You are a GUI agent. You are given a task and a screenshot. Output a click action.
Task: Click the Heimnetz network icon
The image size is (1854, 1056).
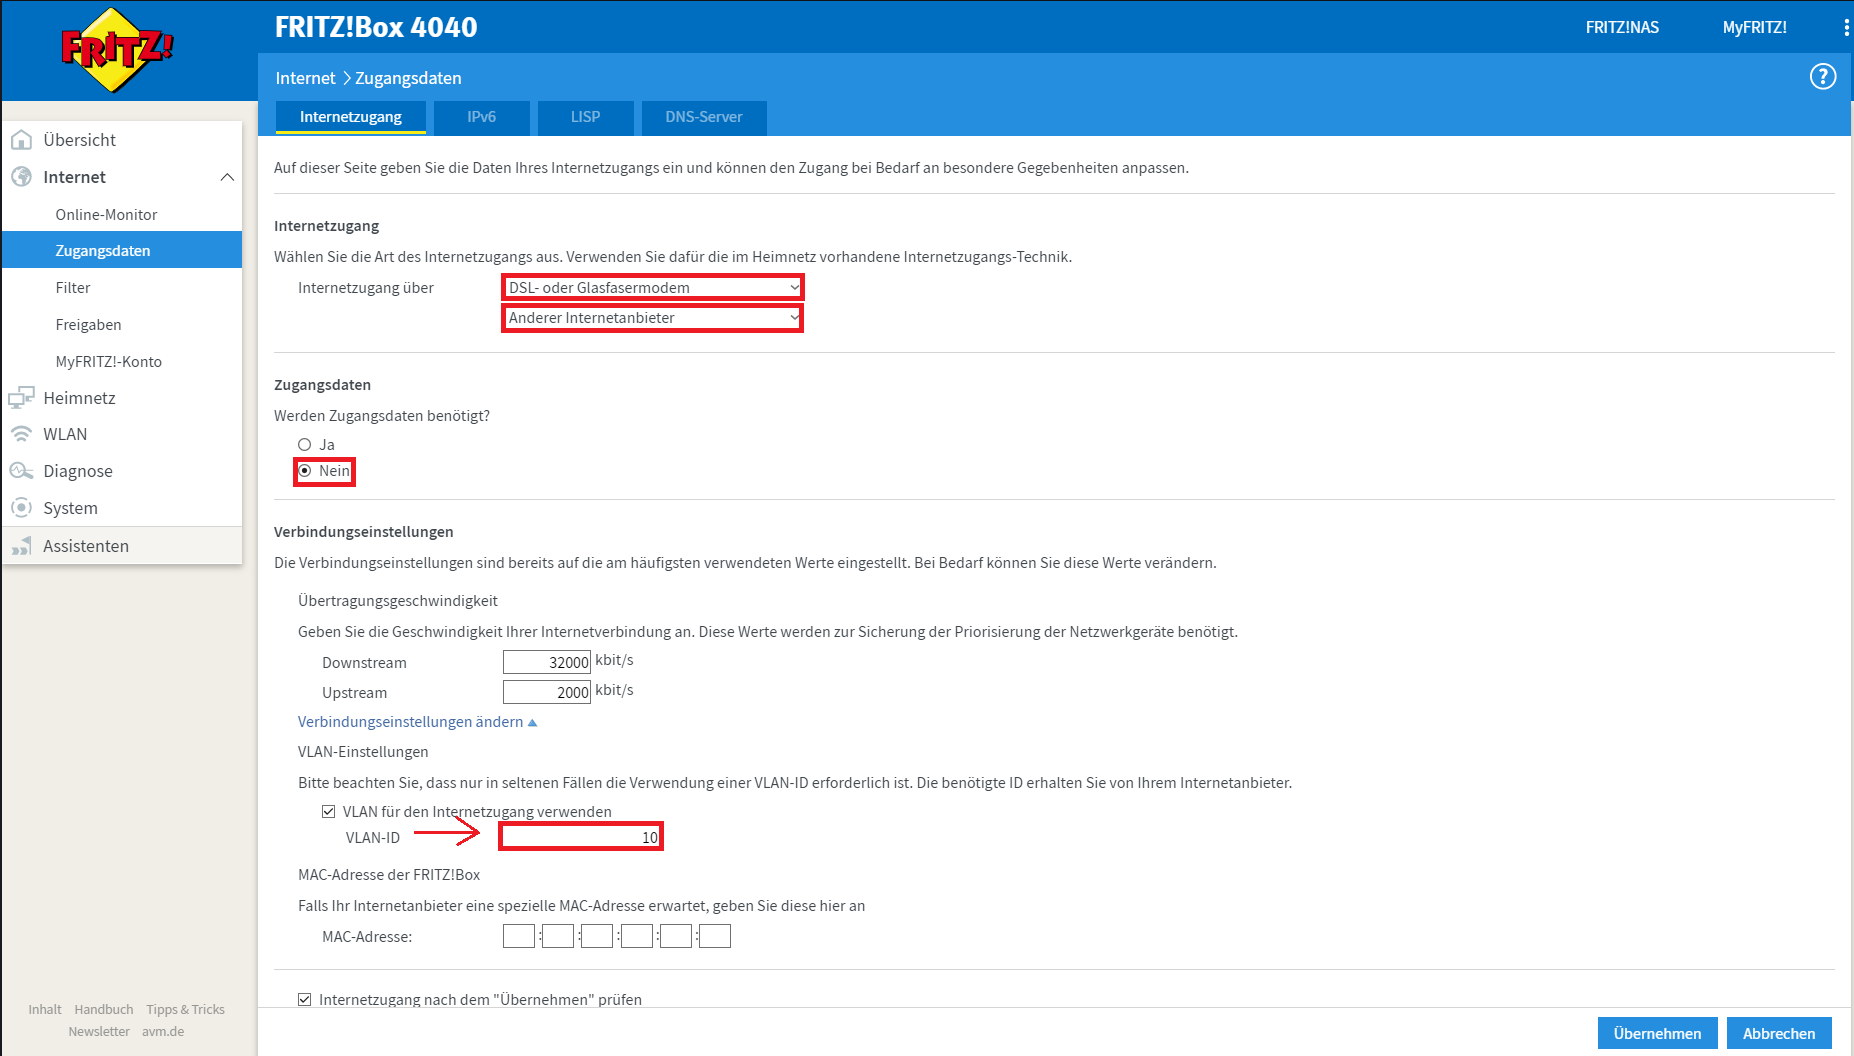tap(21, 398)
